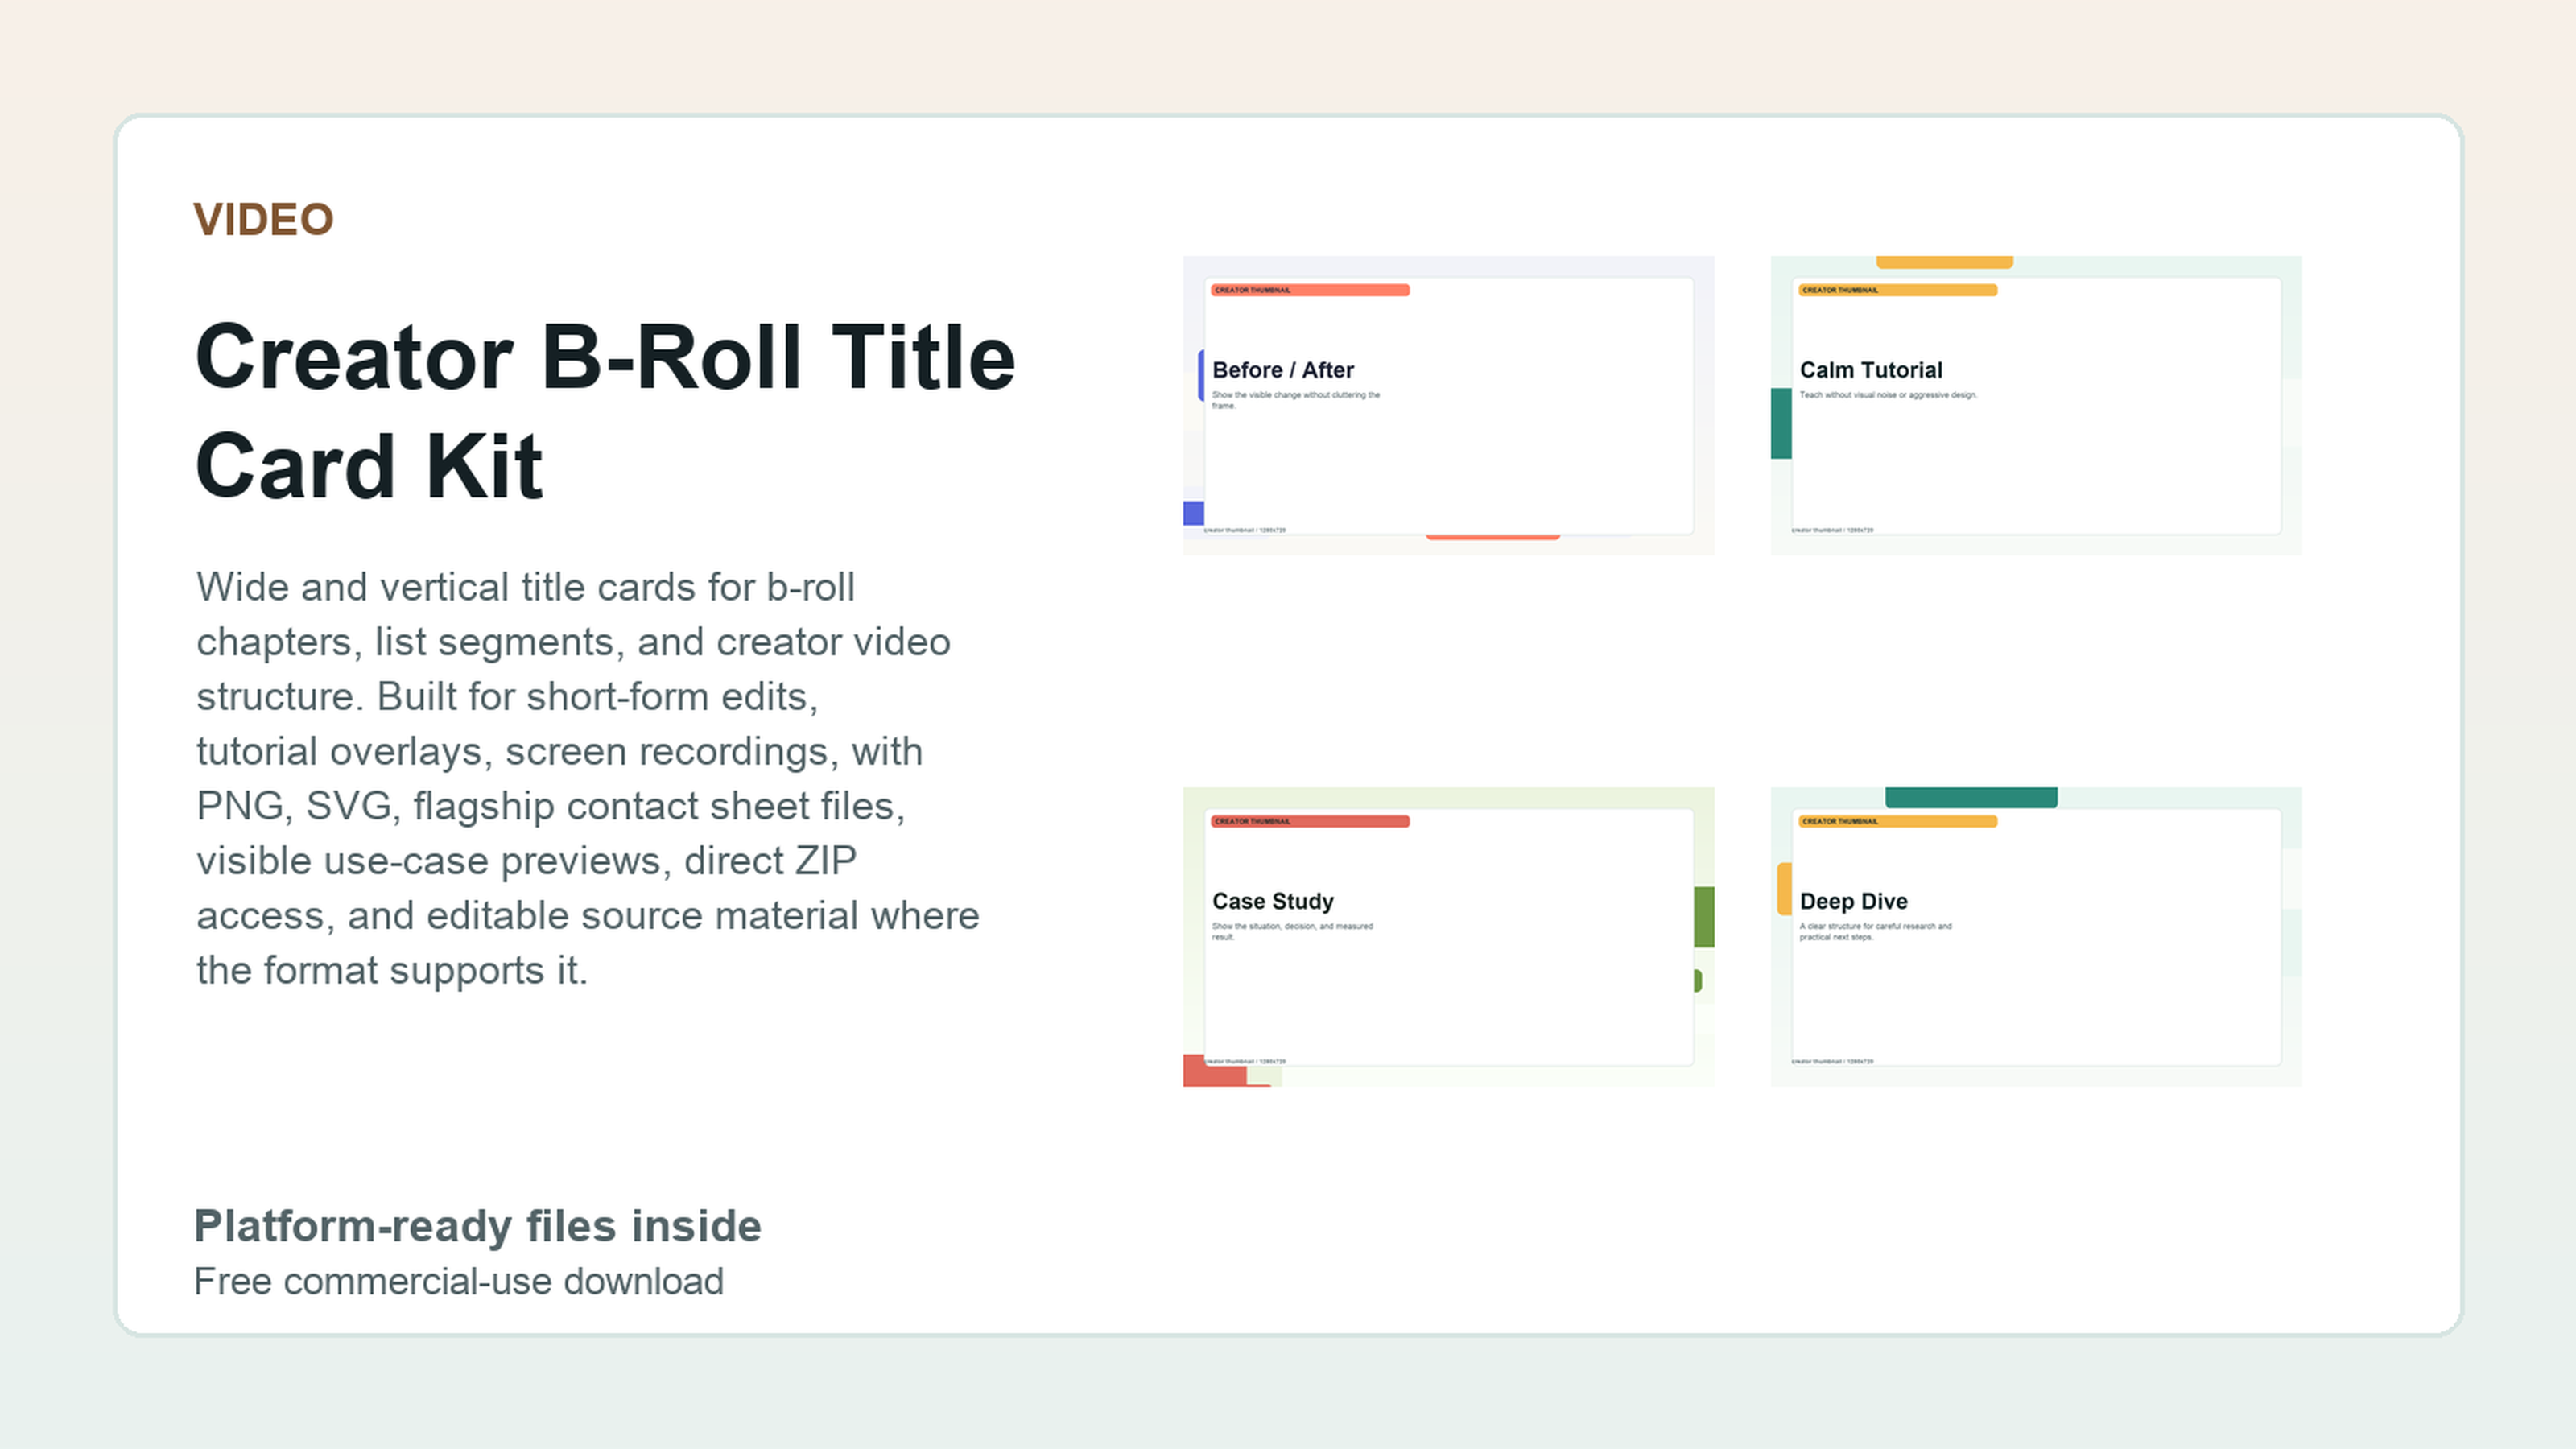Click the 'Platform-ready files inside' text
2576x1449 pixels.
click(477, 1226)
